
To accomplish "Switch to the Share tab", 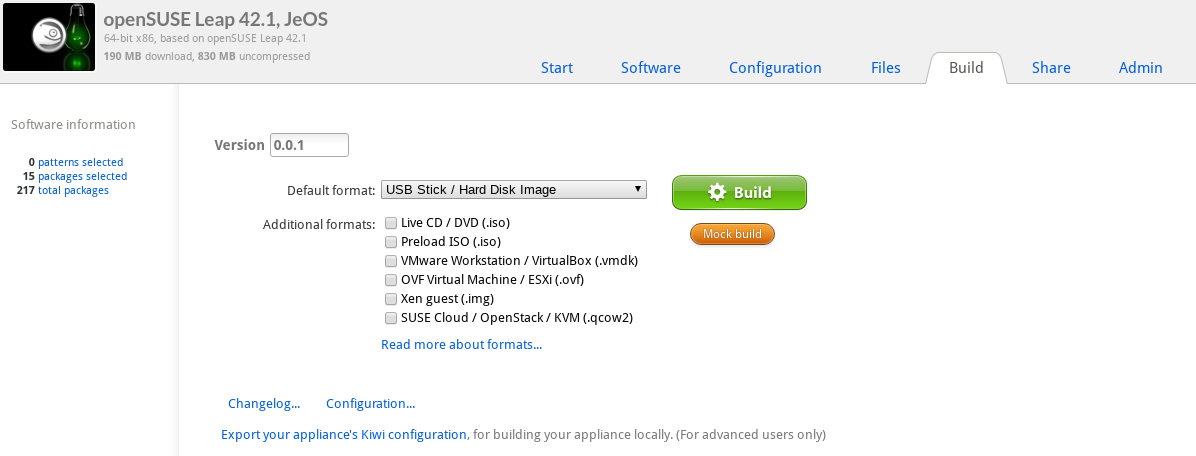I will point(1051,68).
